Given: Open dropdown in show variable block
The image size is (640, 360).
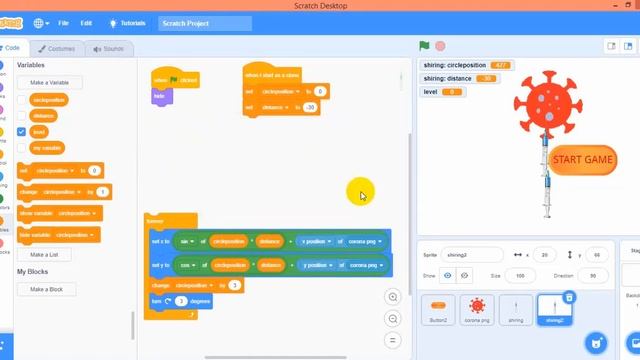Looking at the screenshot, I should pos(77,213).
